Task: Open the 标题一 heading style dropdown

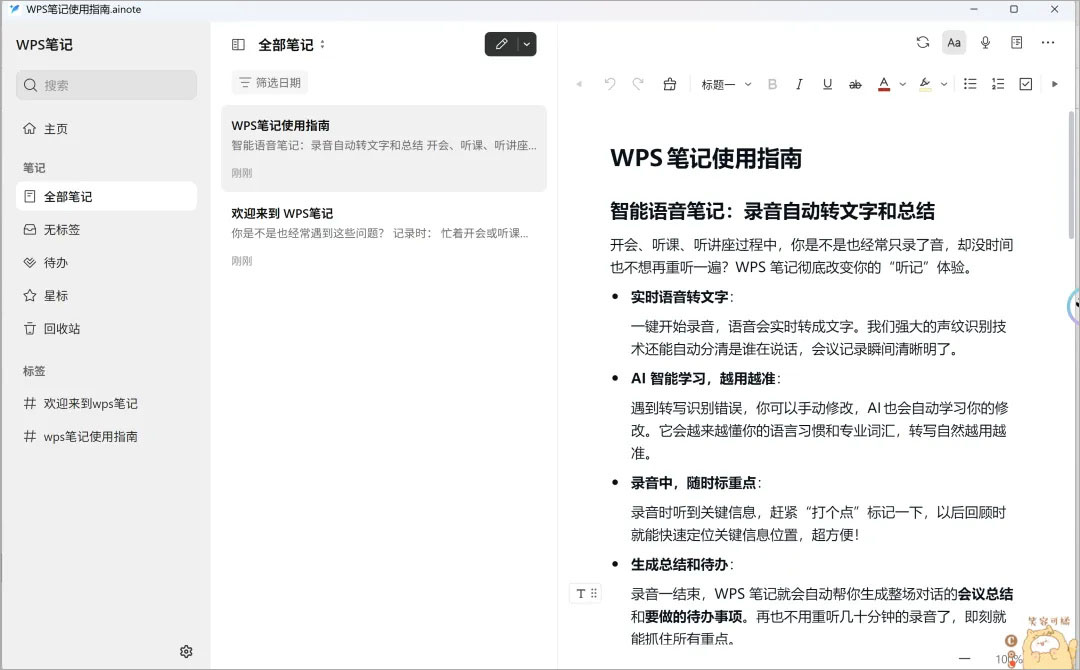Action: [x=726, y=85]
